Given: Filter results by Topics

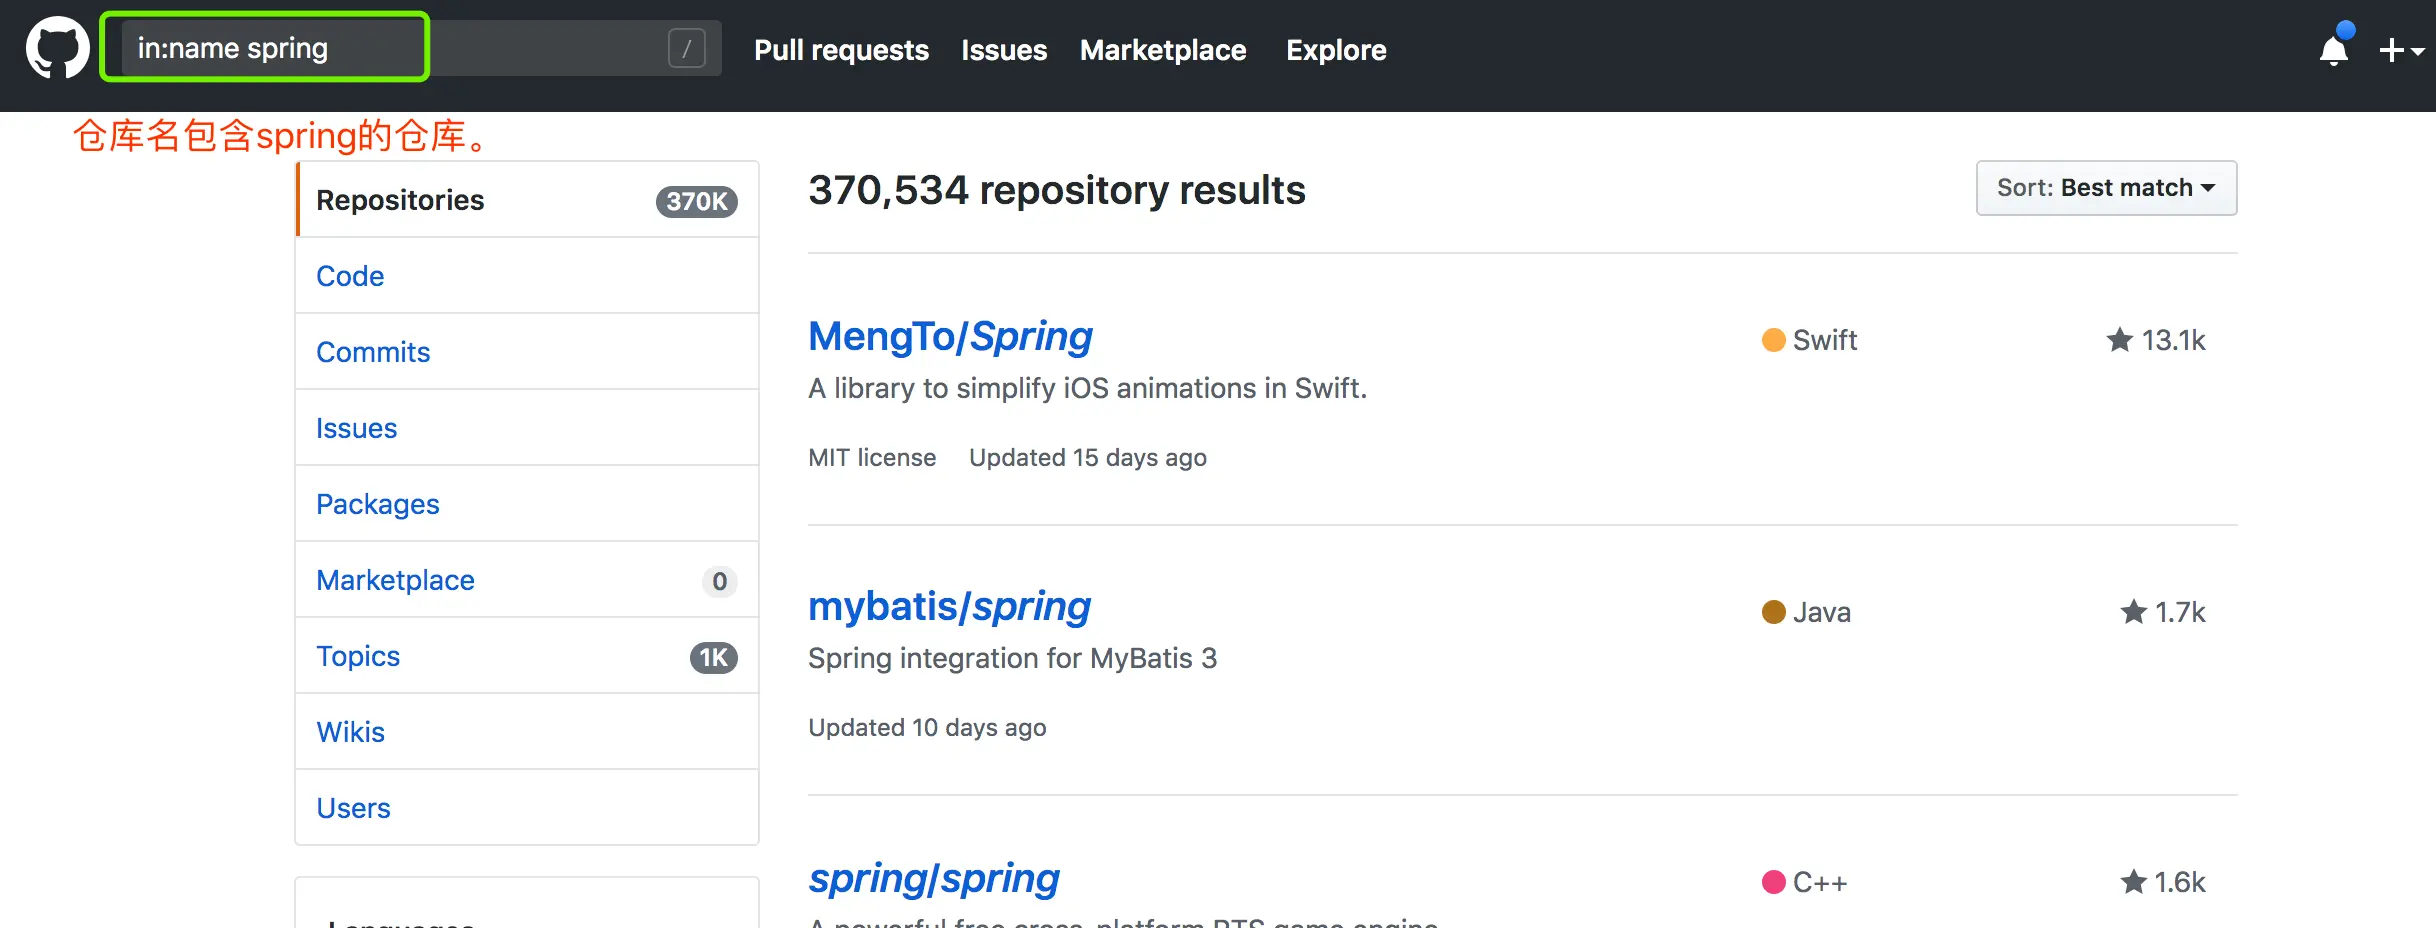Looking at the screenshot, I should (x=358, y=656).
